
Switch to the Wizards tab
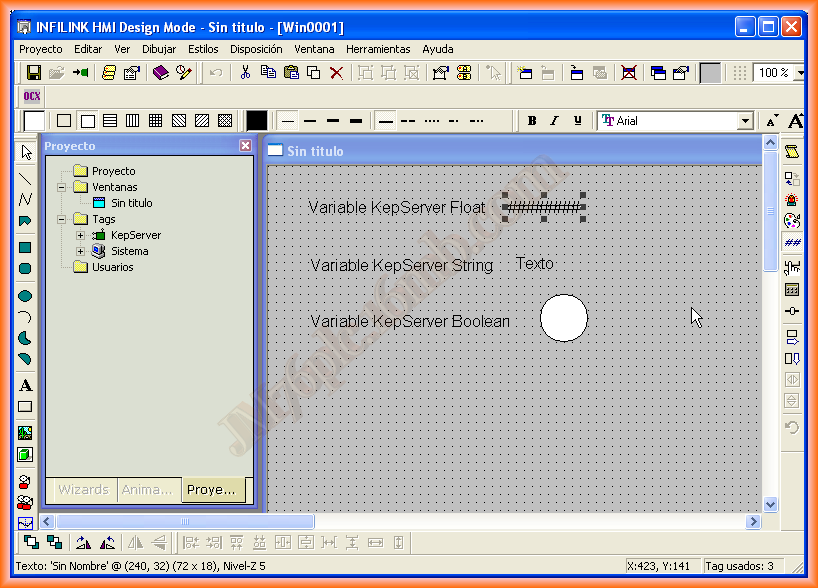[x=83, y=490]
